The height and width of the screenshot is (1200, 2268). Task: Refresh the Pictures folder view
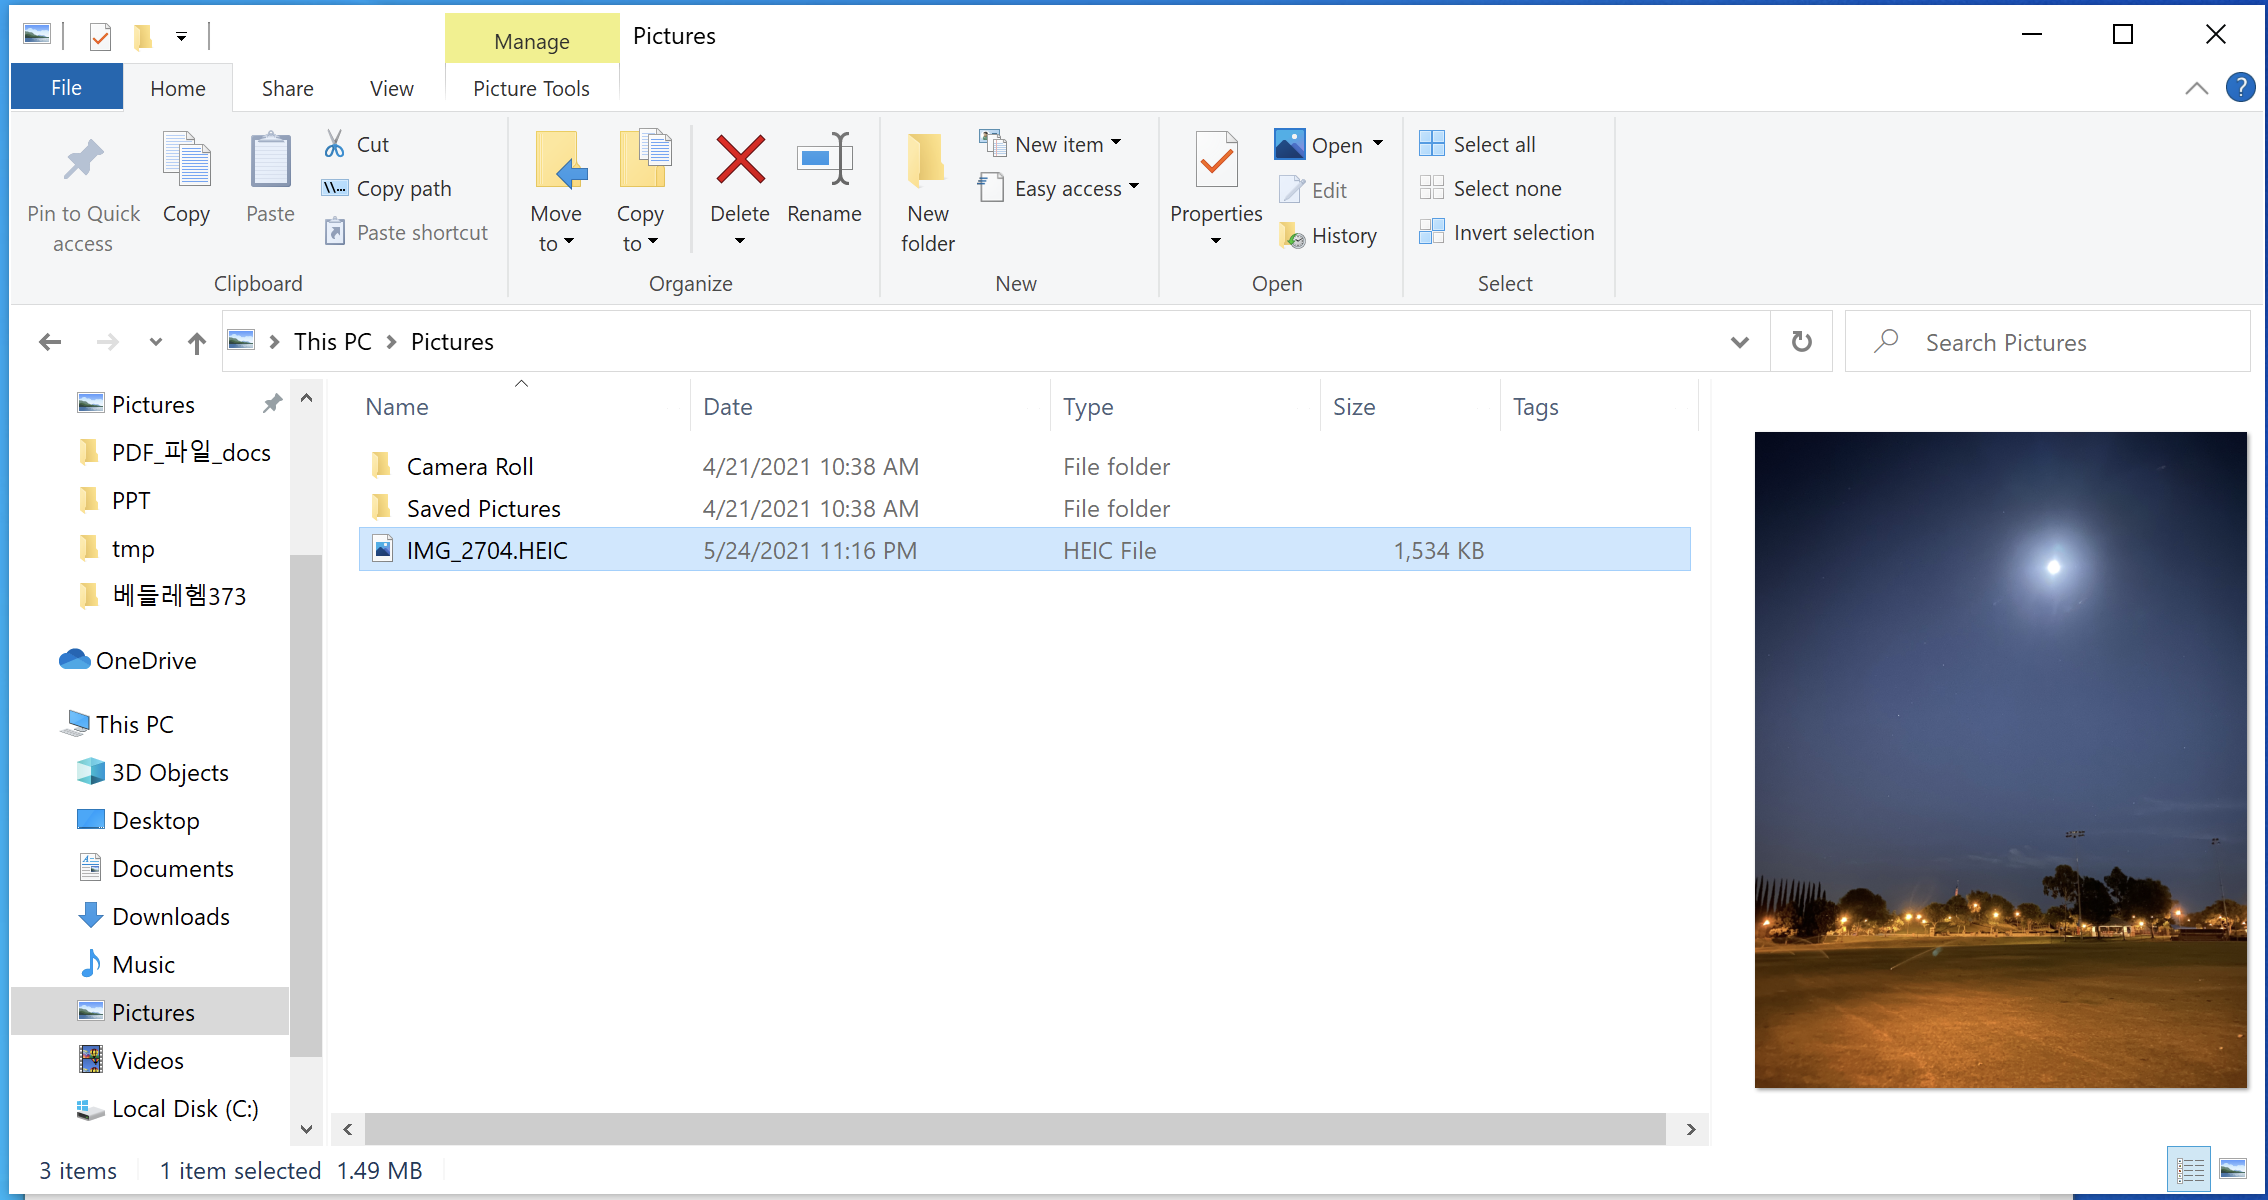[1801, 342]
